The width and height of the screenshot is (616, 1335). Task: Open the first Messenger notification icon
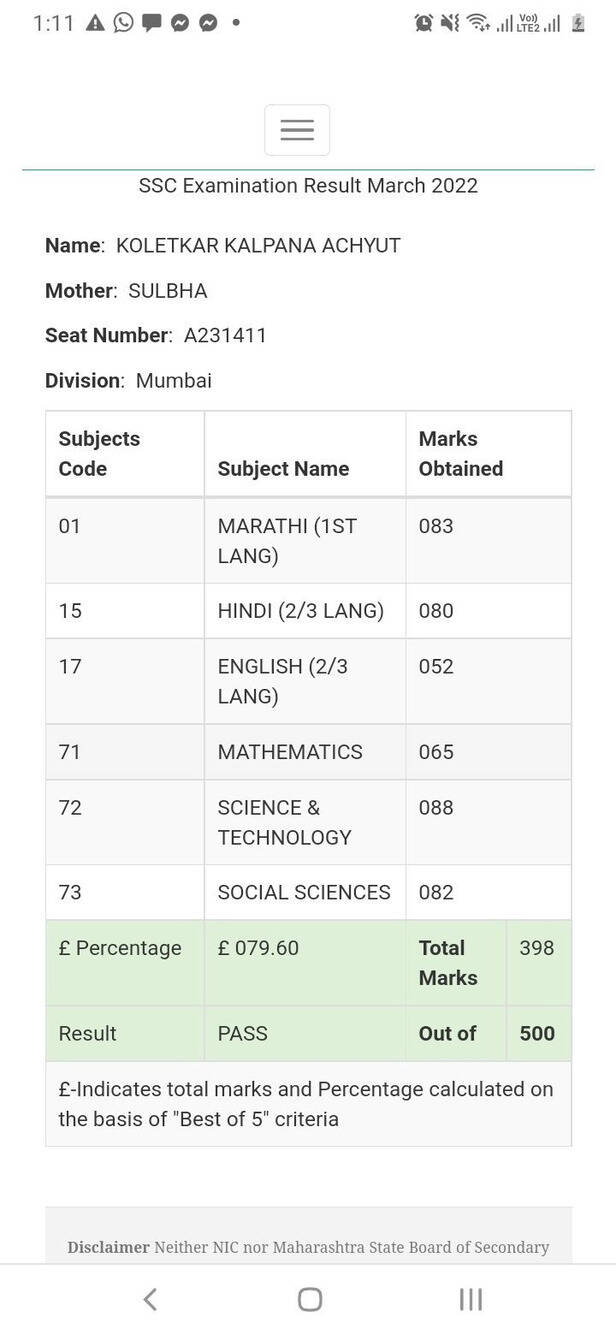180,23
